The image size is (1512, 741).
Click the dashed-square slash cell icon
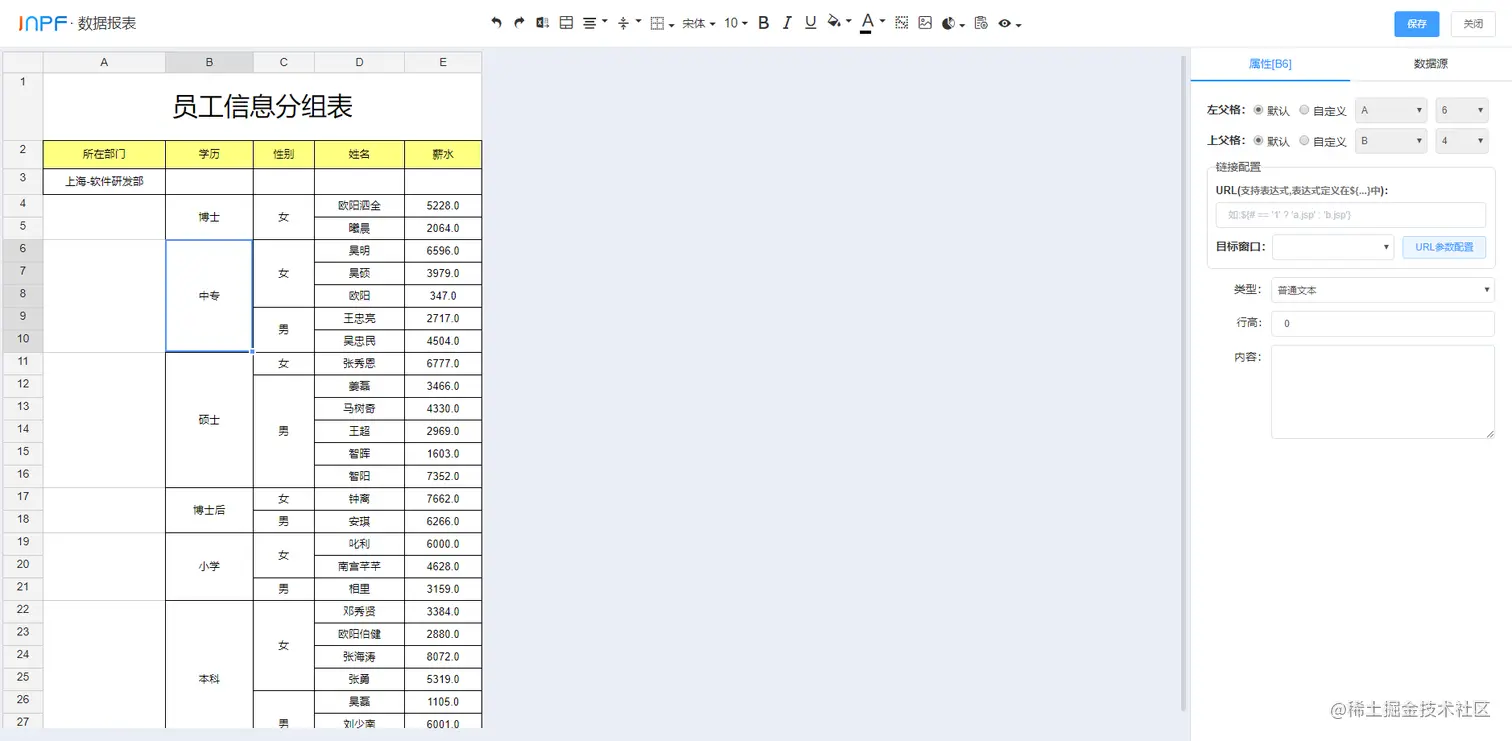(x=902, y=23)
